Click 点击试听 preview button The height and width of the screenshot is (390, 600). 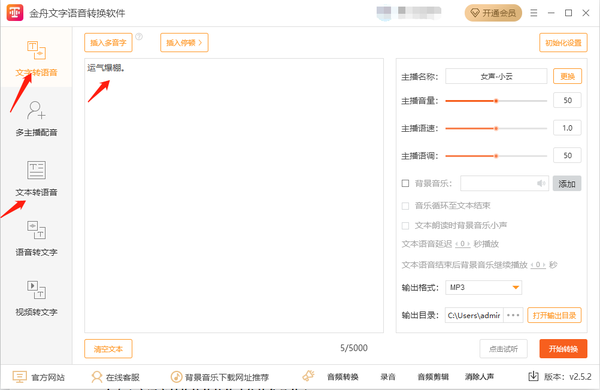click(504, 349)
